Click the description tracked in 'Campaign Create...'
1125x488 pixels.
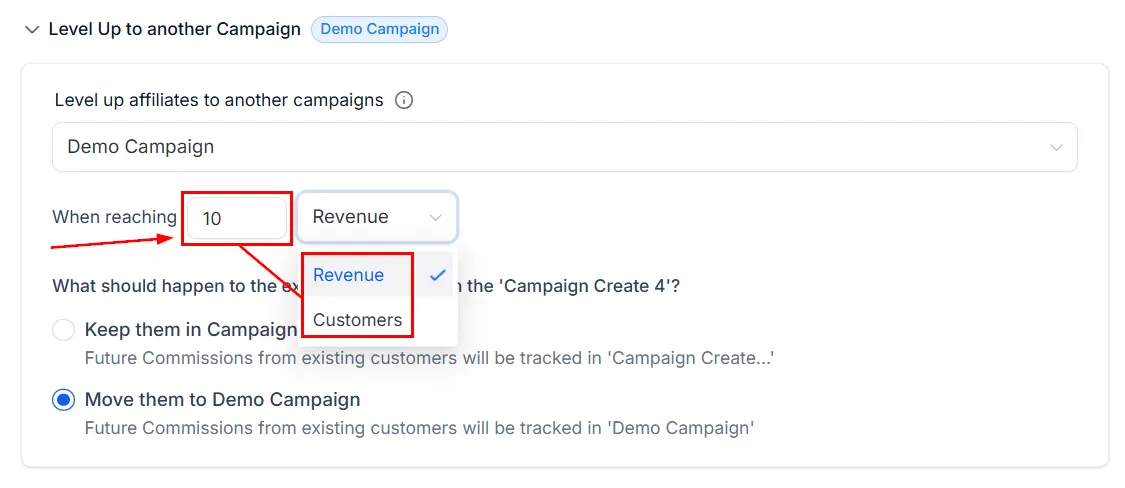point(429,358)
